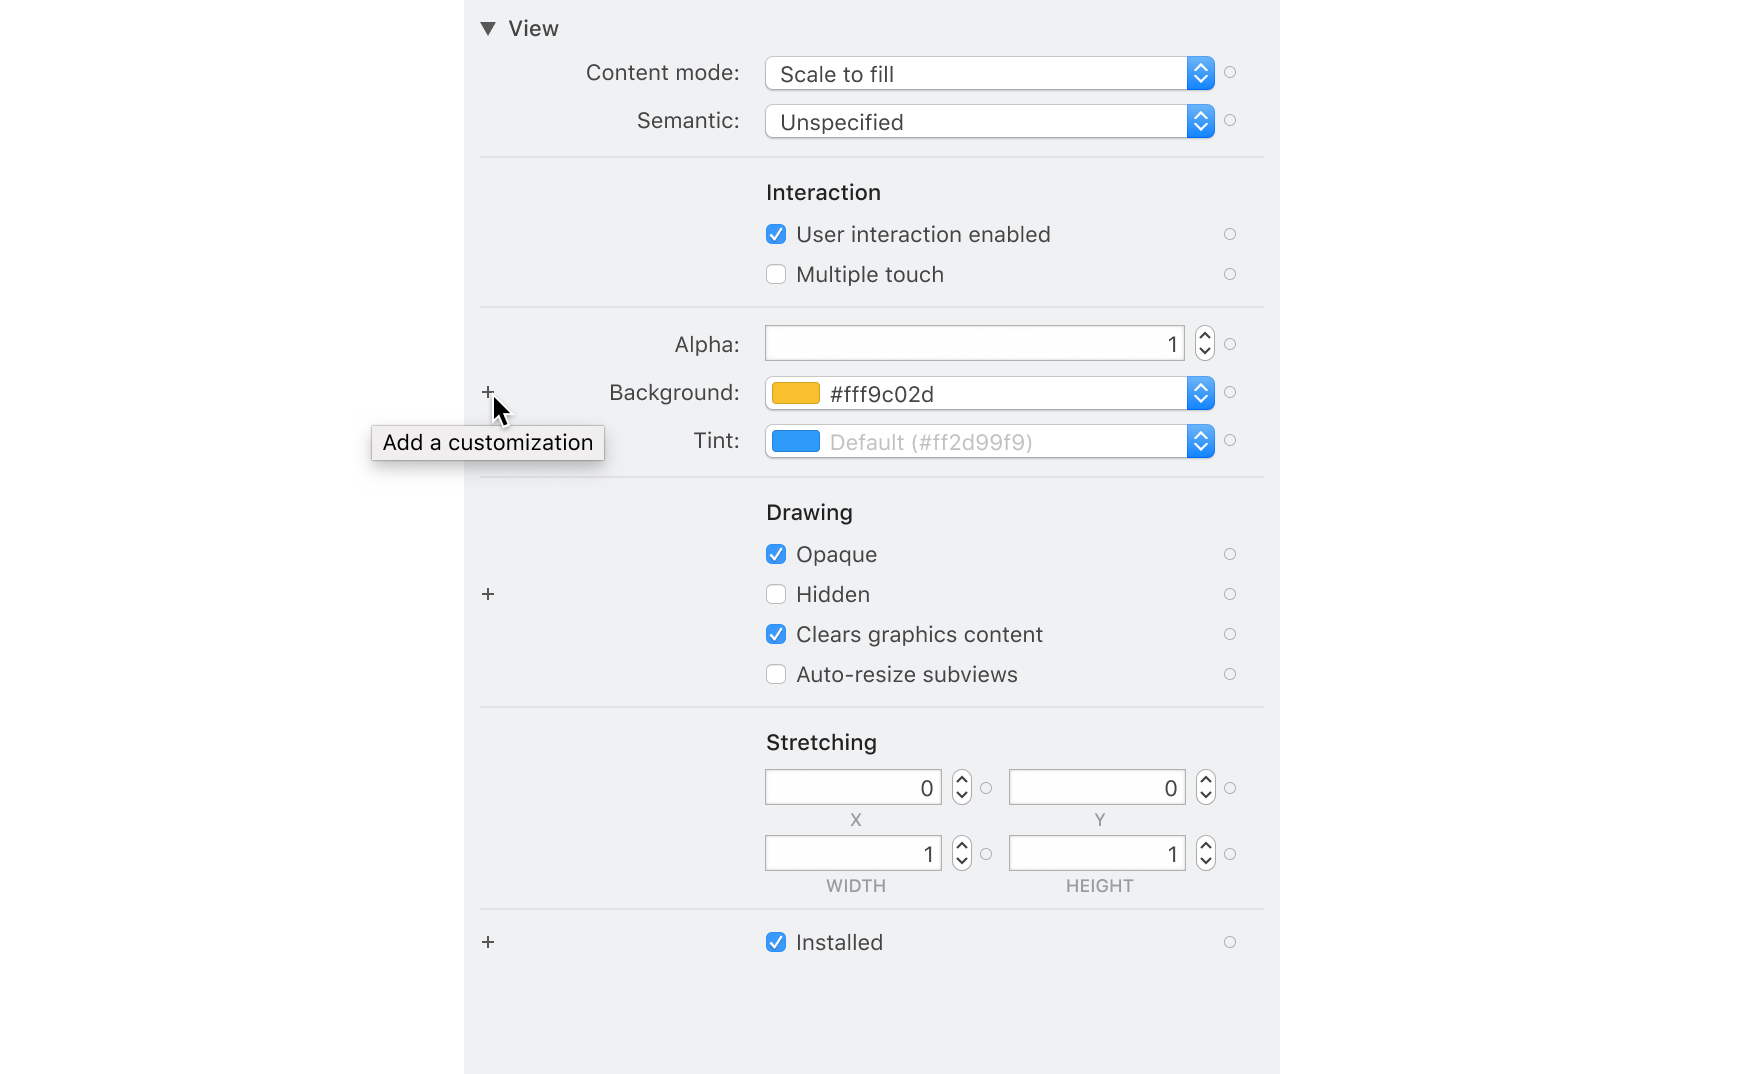The height and width of the screenshot is (1074, 1744).
Task: Collapse the View section disclosure triangle
Action: tap(488, 28)
